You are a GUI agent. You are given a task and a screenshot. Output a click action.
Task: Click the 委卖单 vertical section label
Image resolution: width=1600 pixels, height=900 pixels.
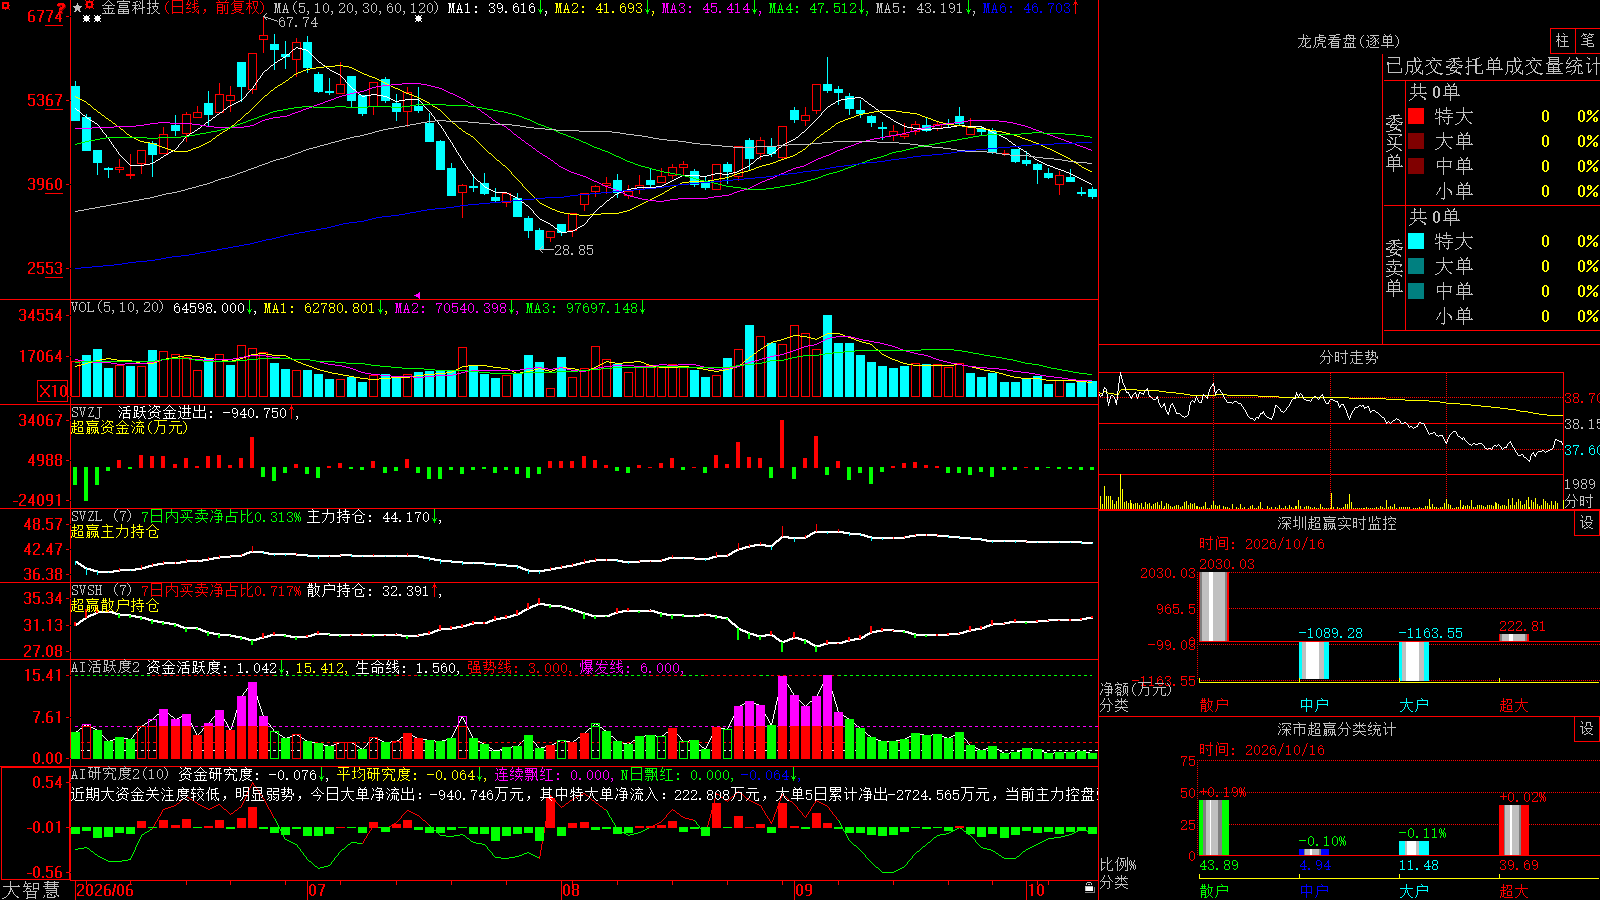click(1394, 266)
